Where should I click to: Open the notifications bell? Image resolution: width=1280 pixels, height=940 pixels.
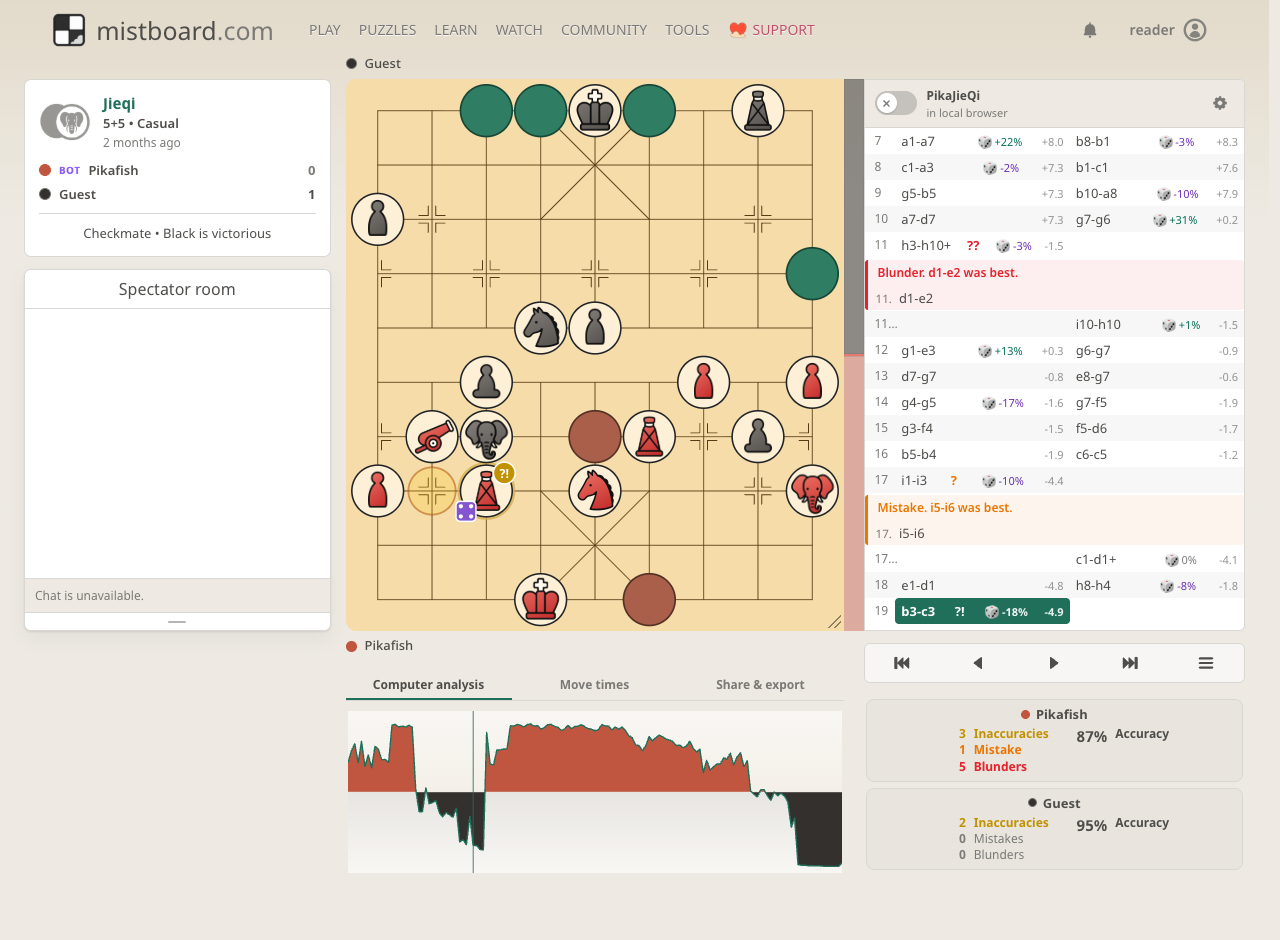pyautogui.click(x=1090, y=30)
